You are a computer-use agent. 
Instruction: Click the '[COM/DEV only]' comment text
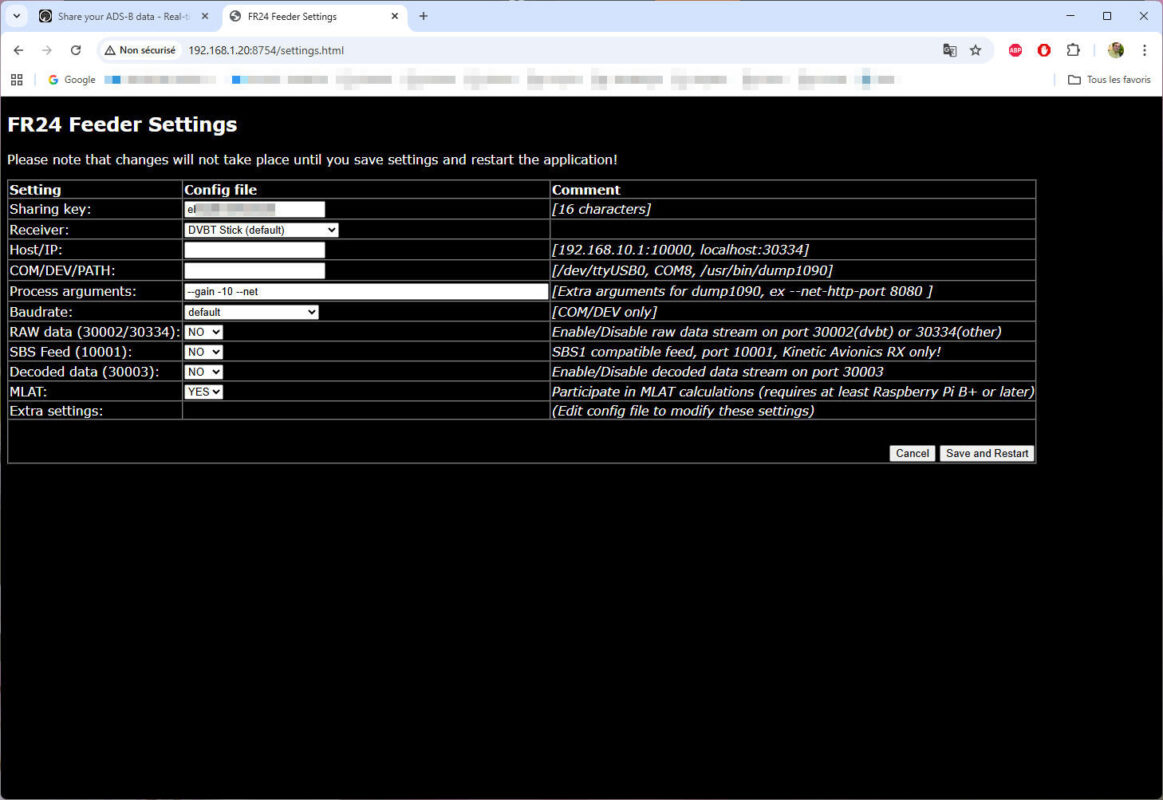[x=604, y=312]
